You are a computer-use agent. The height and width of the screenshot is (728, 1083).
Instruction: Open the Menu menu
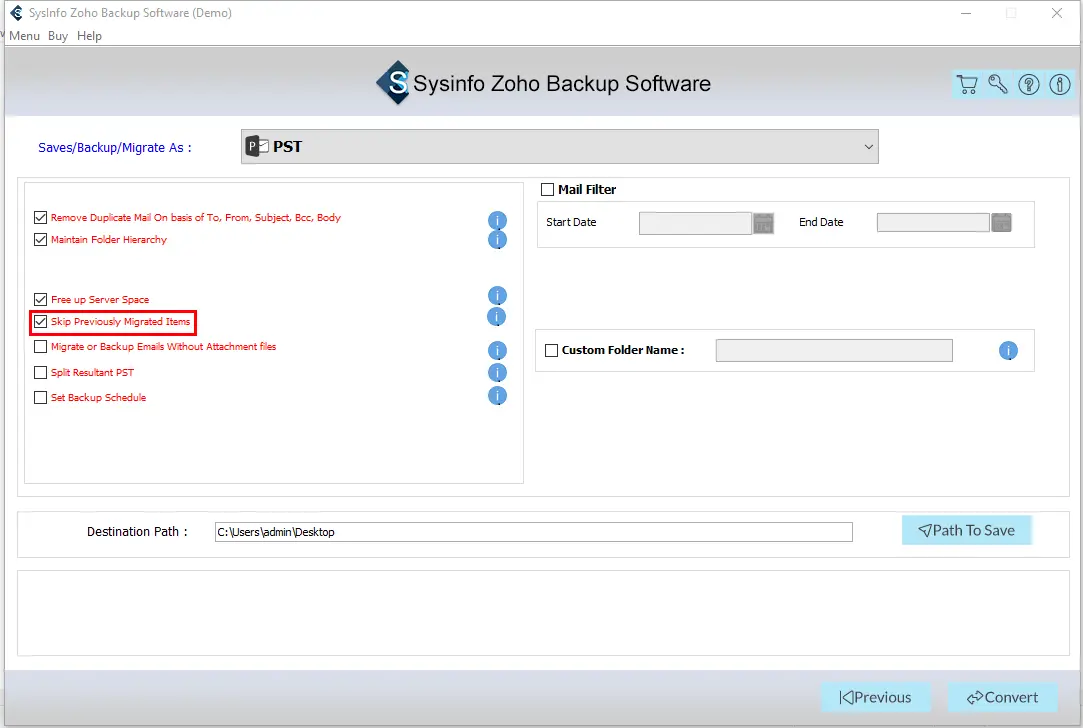click(24, 36)
